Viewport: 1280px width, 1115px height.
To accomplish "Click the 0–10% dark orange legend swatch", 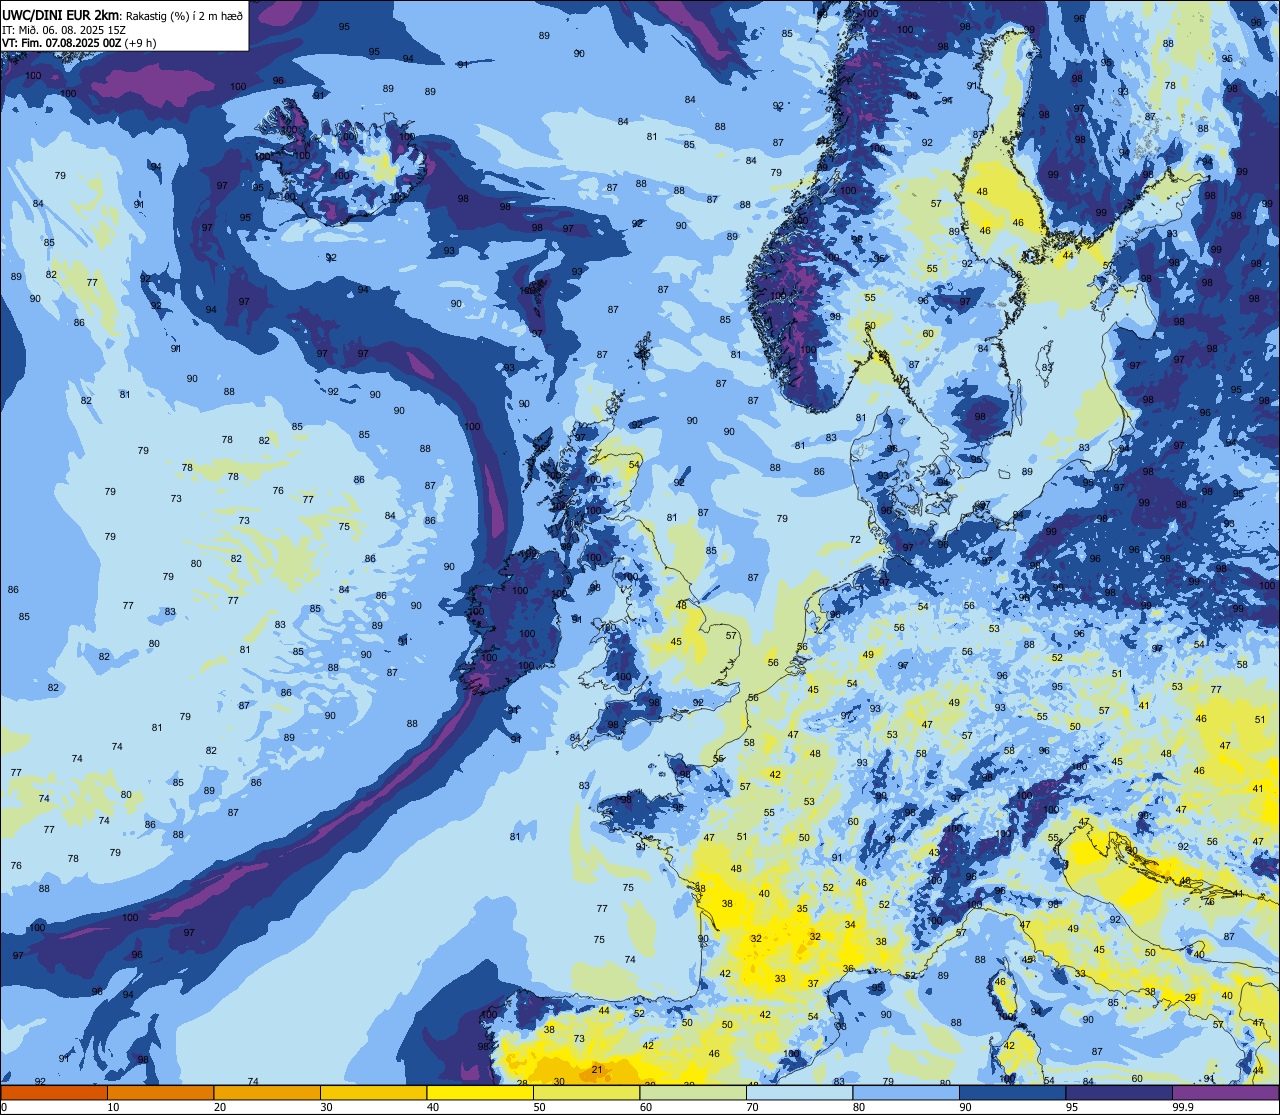I will tap(54, 1092).
